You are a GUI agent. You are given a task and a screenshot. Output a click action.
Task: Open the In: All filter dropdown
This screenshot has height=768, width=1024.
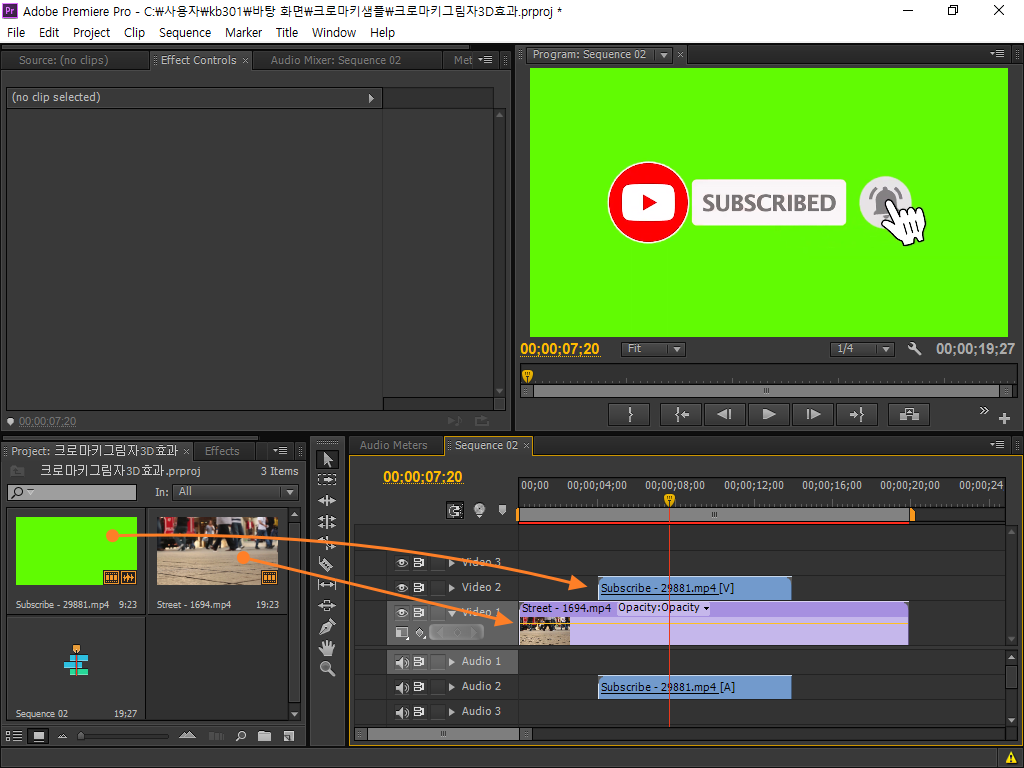pyautogui.click(x=235, y=492)
